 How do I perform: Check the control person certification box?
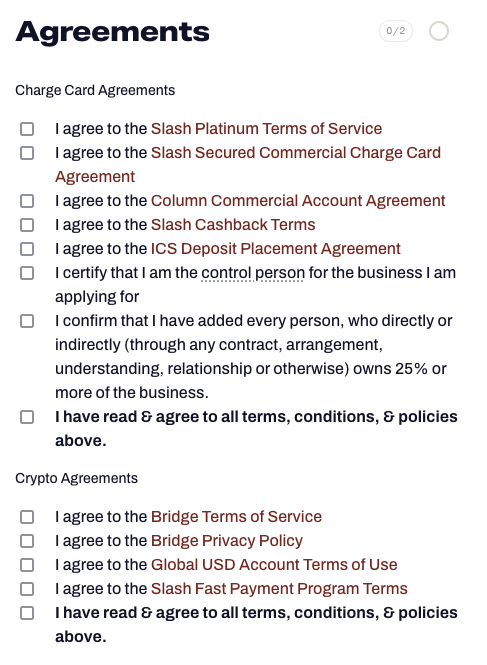coord(27,273)
